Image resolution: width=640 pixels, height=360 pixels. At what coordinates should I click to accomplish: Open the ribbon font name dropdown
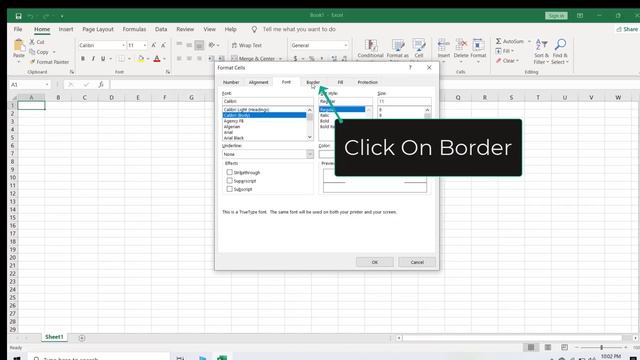pos(123,45)
